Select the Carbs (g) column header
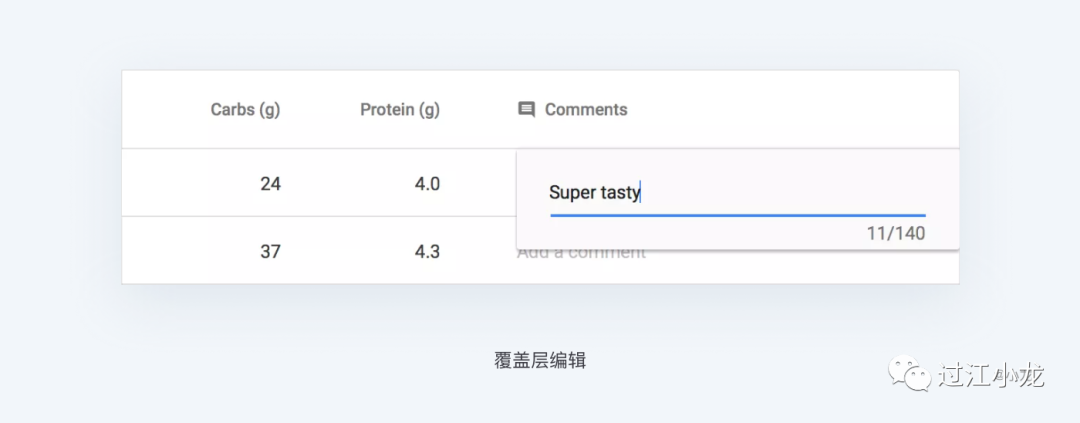This screenshot has height=423, width=1080. tap(245, 110)
